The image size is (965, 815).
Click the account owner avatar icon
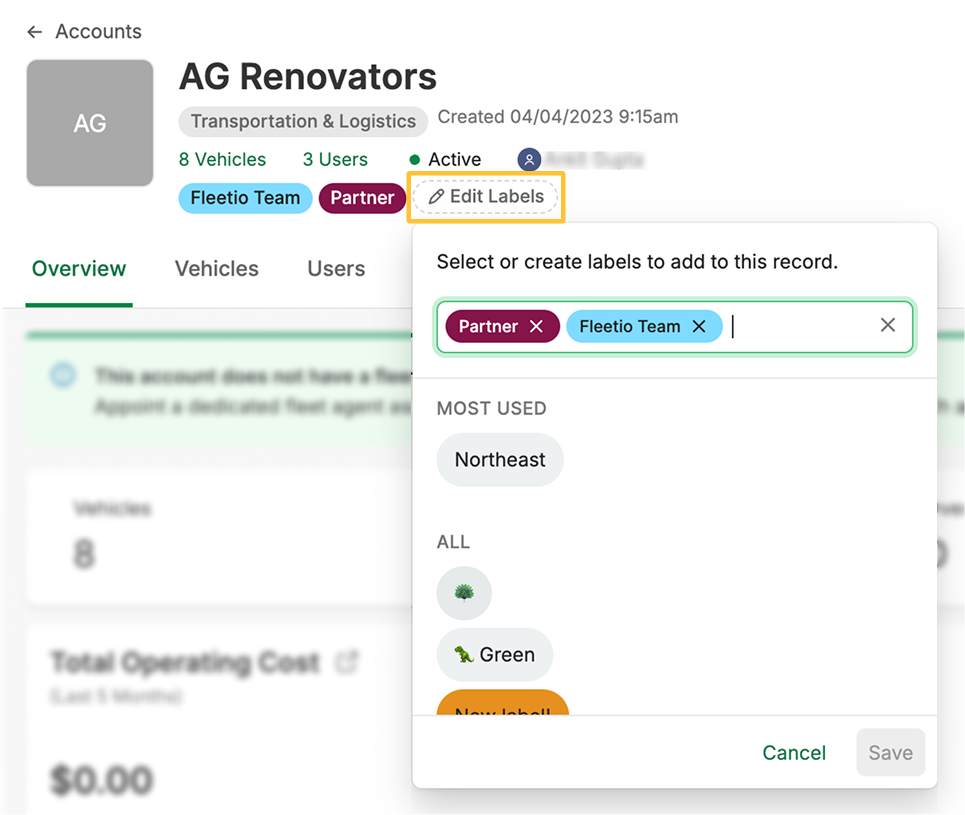(x=529, y=160)
